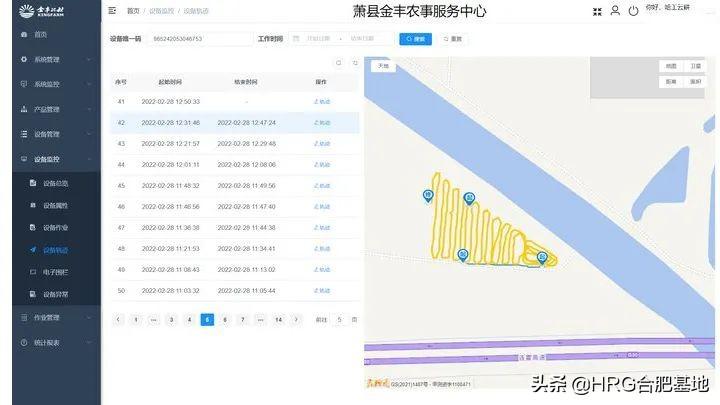Viewport: 720px width, 405px height.
Task: Open 设备作业 in the sidebar submenu
Action: click(x=56, y=228)
